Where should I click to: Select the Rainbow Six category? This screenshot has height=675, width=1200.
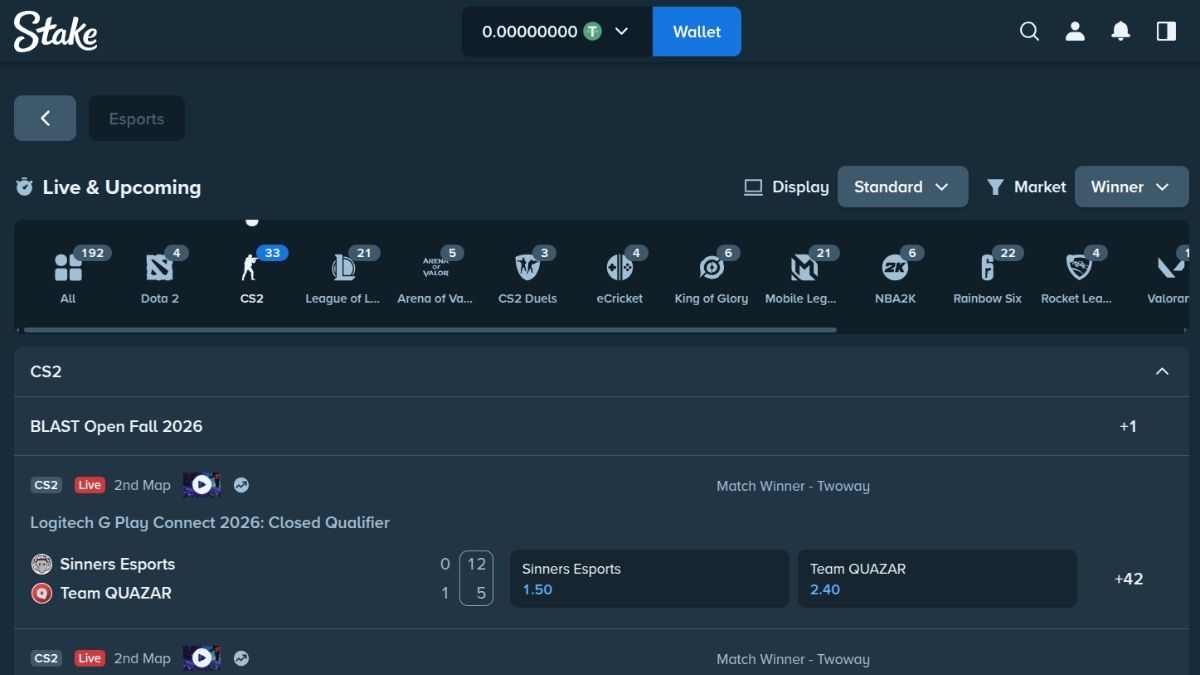pos(987,276)
